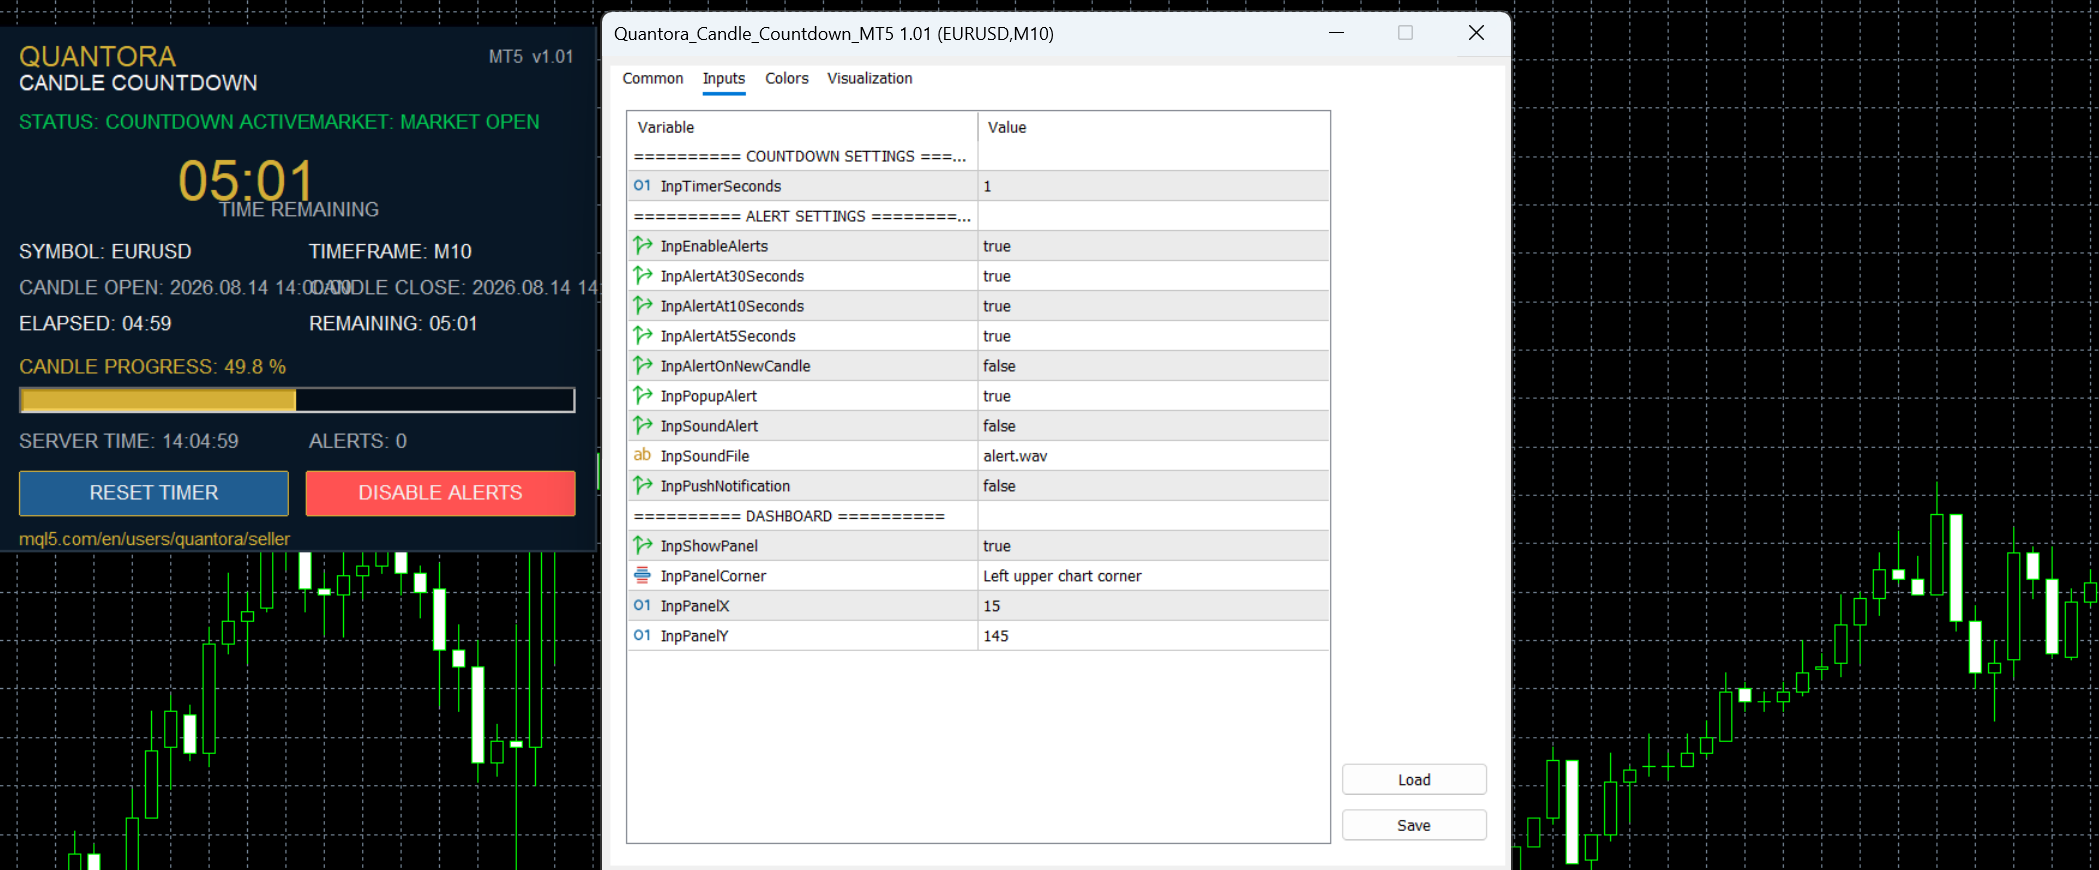Toggle the InpSoundAlert false value
Image resolution: width=2099 pixels, height=870 pixels.
[x=1153, y=426]
